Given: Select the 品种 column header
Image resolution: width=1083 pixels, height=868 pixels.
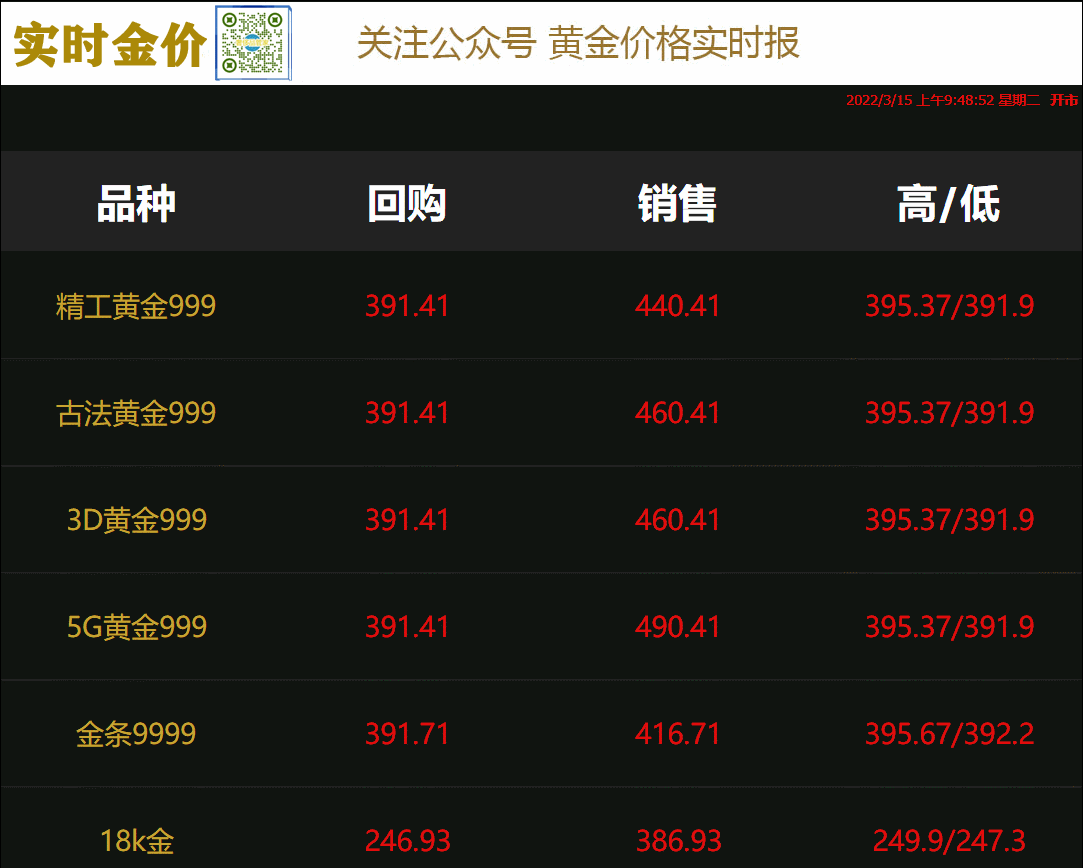Looking at the screenshot, I should pyautogui.click(x=136, y=204).
